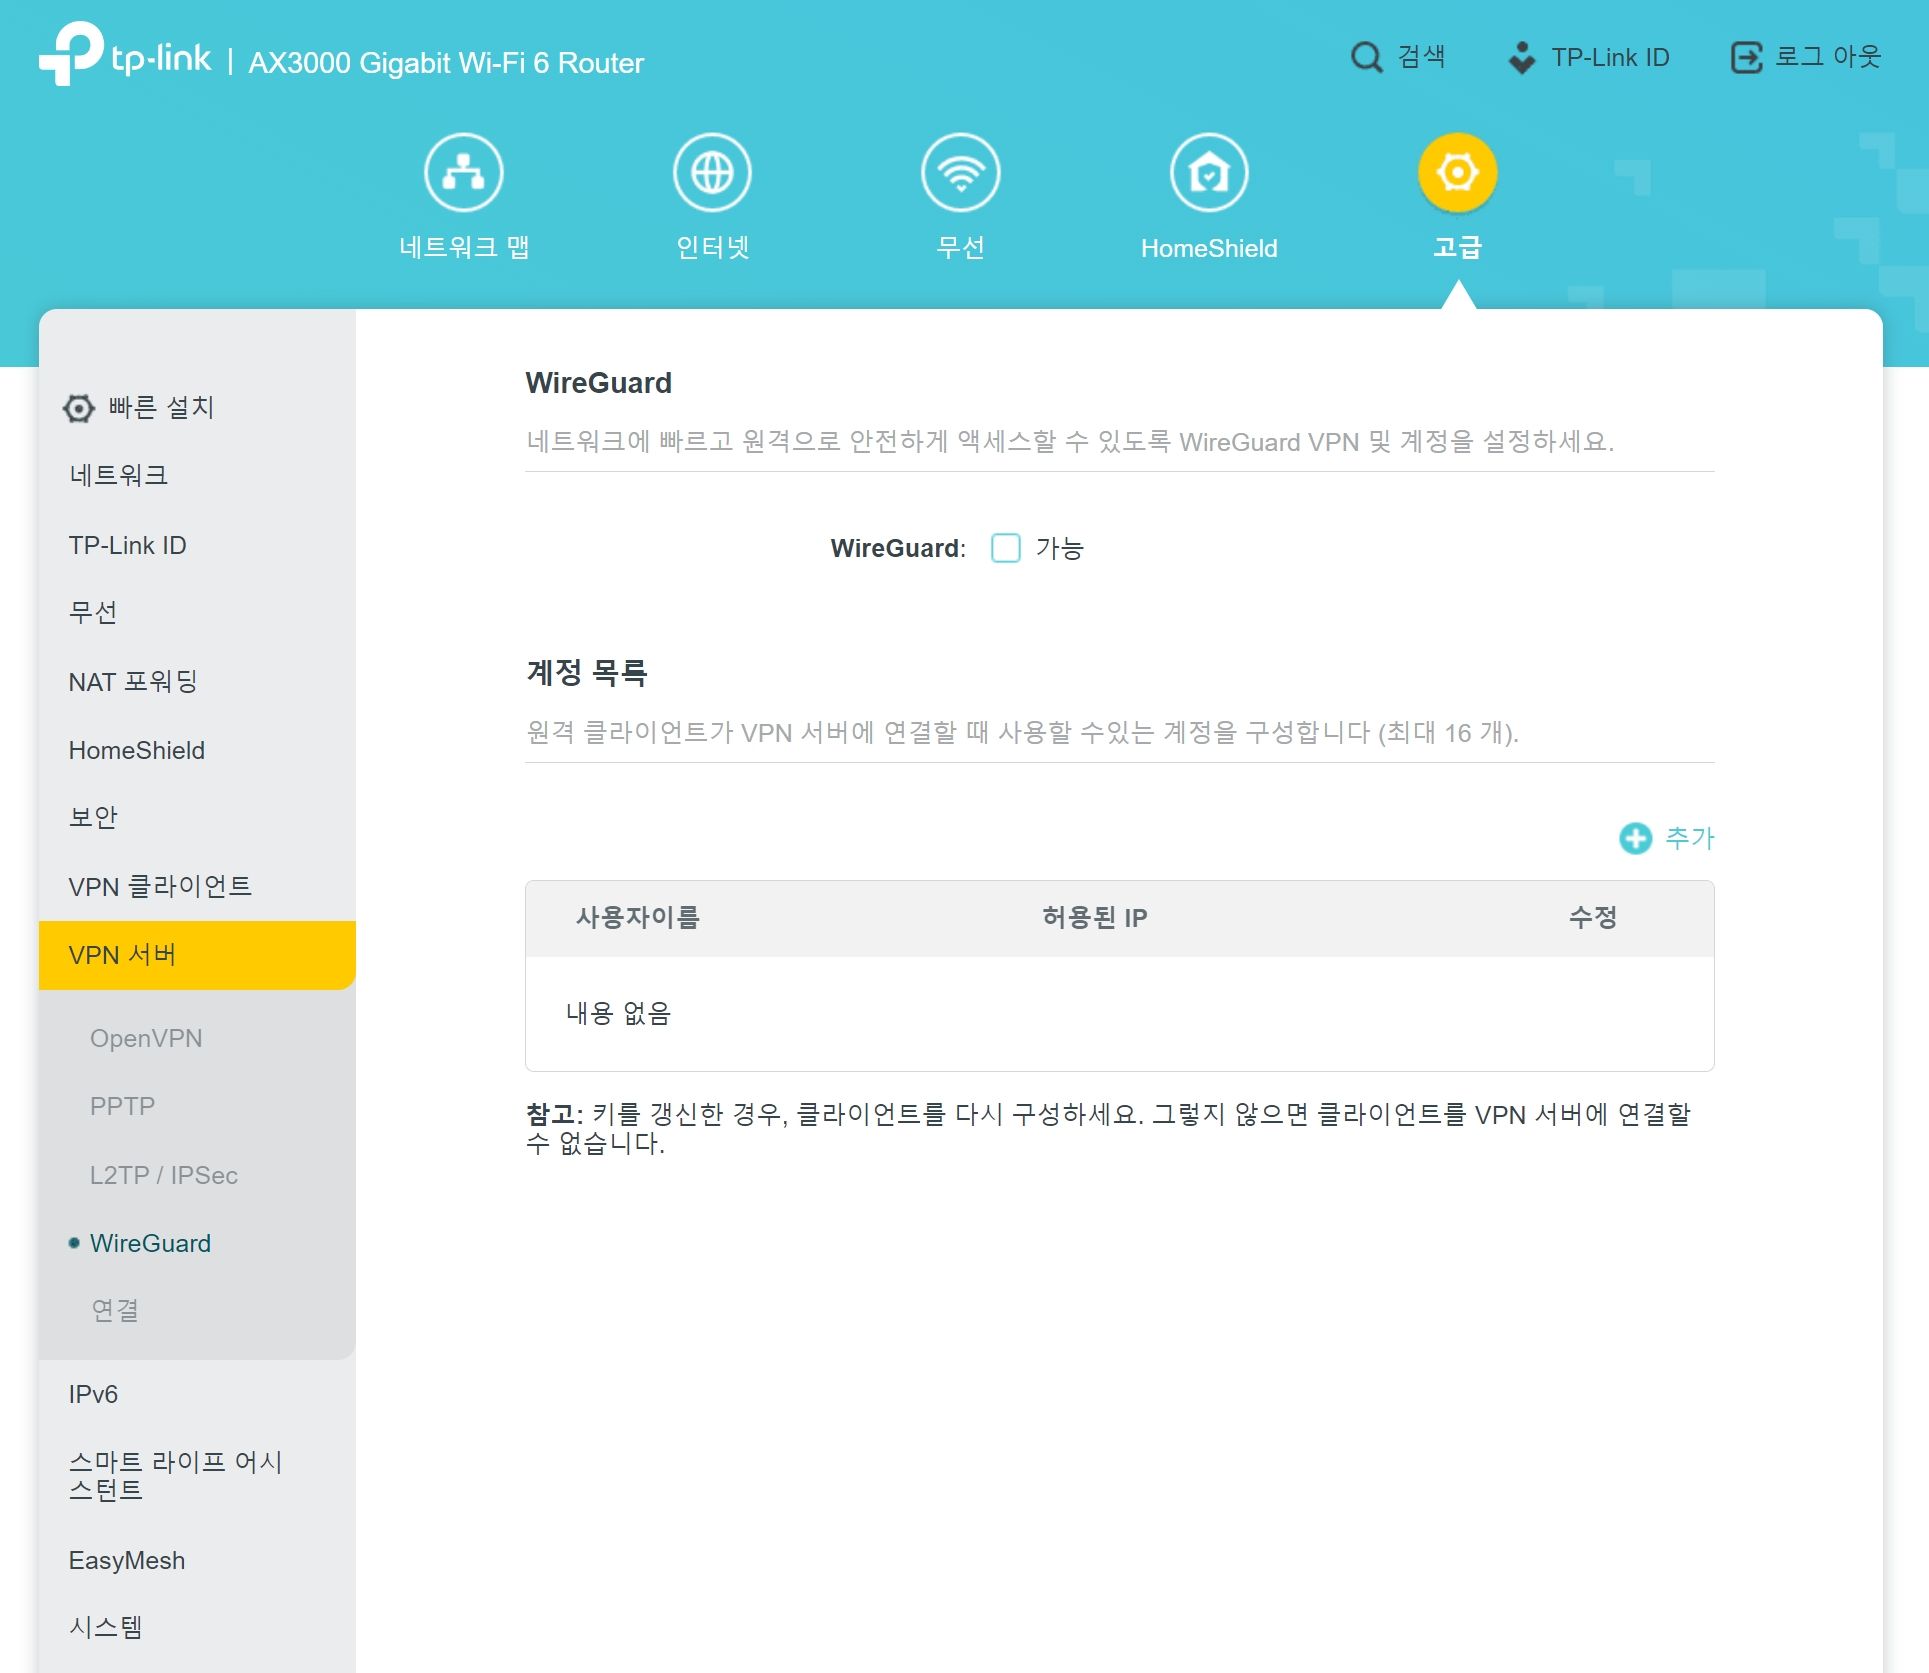Click the Quick Setup (빠른 설치) gear icon
This screenshot has height=1673, width=1929.
79,408
